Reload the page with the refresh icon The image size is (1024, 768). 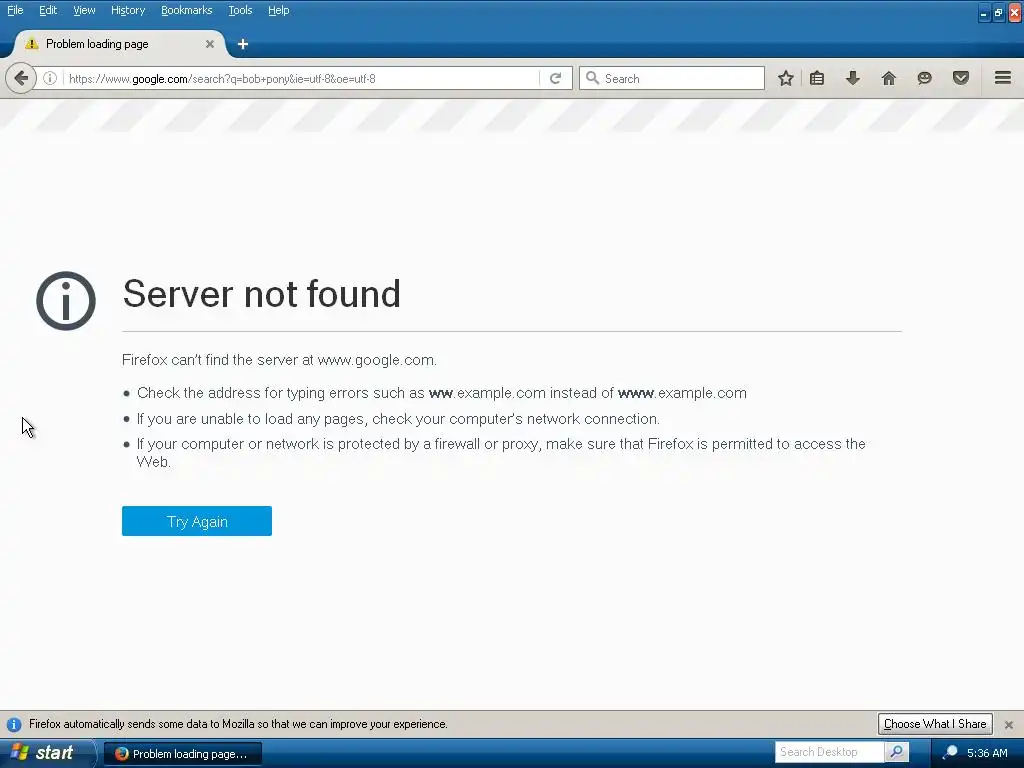coord(556,78)
